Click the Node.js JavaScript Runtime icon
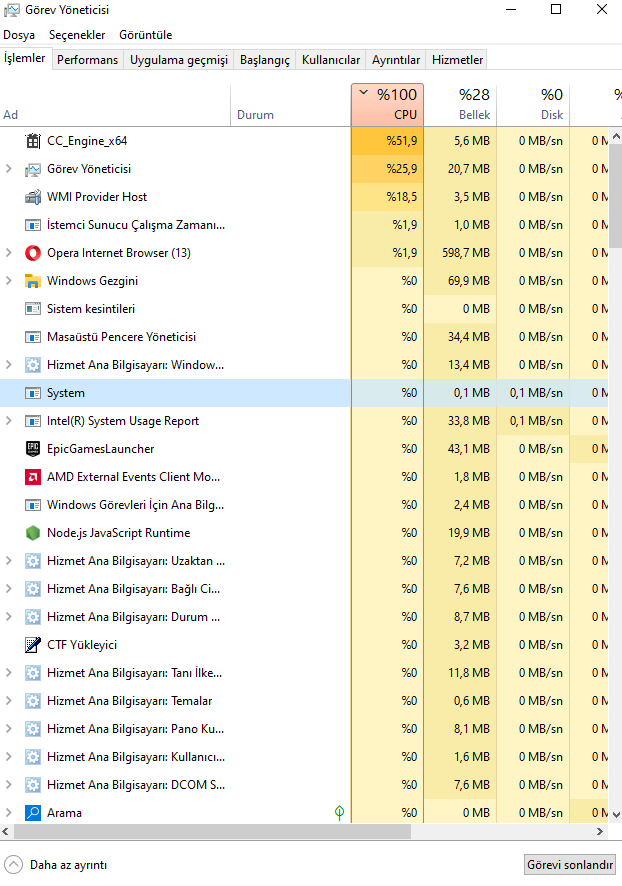Viewport: 622px width, 886px height. tap(33, 533)
